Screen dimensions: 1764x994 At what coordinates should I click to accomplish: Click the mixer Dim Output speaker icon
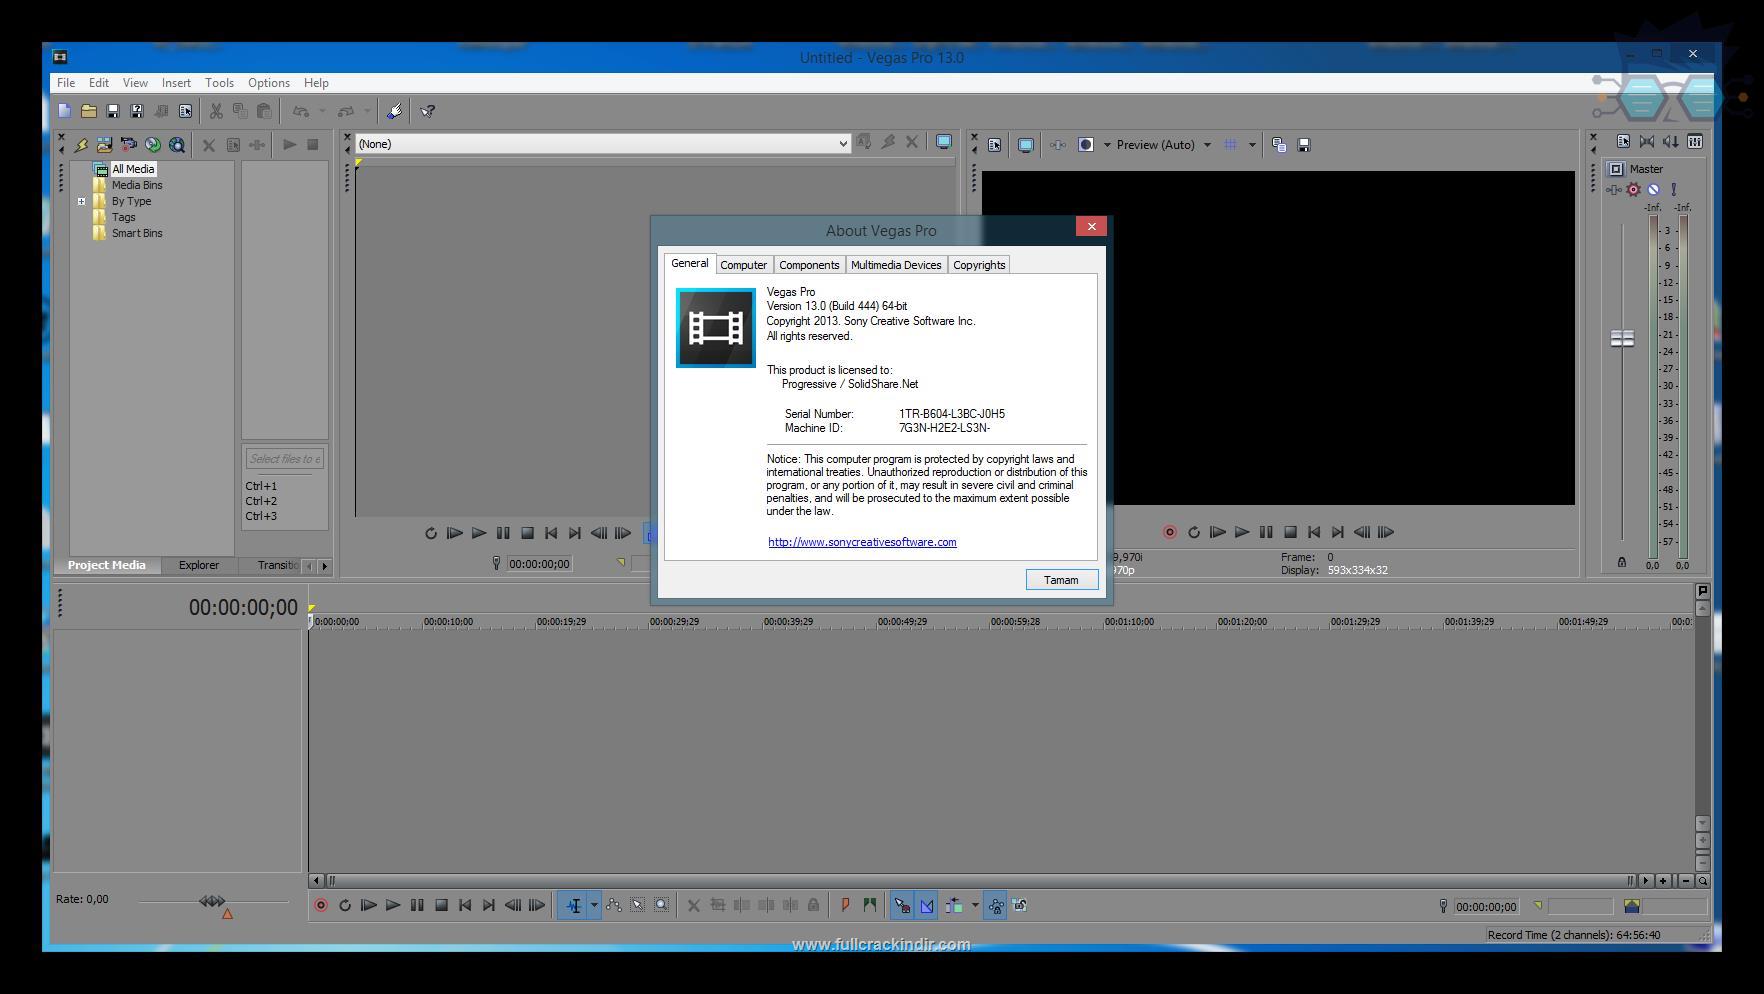point(1671,142)
